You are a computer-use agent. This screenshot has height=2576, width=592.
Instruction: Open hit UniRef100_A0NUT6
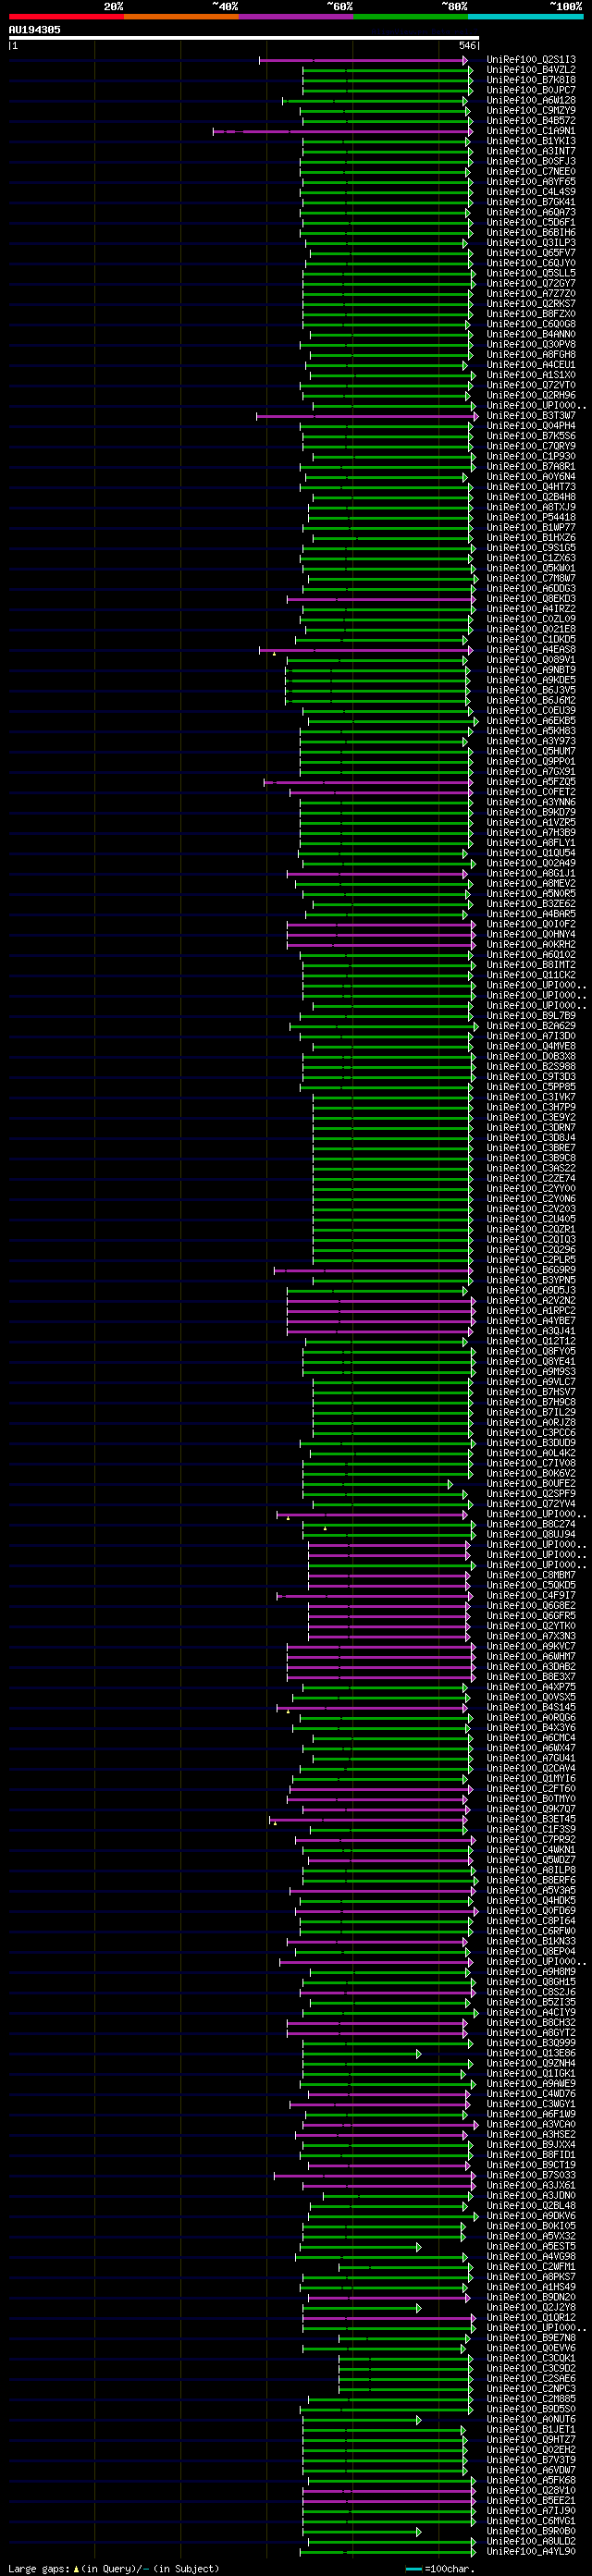tap(531, 2420)
